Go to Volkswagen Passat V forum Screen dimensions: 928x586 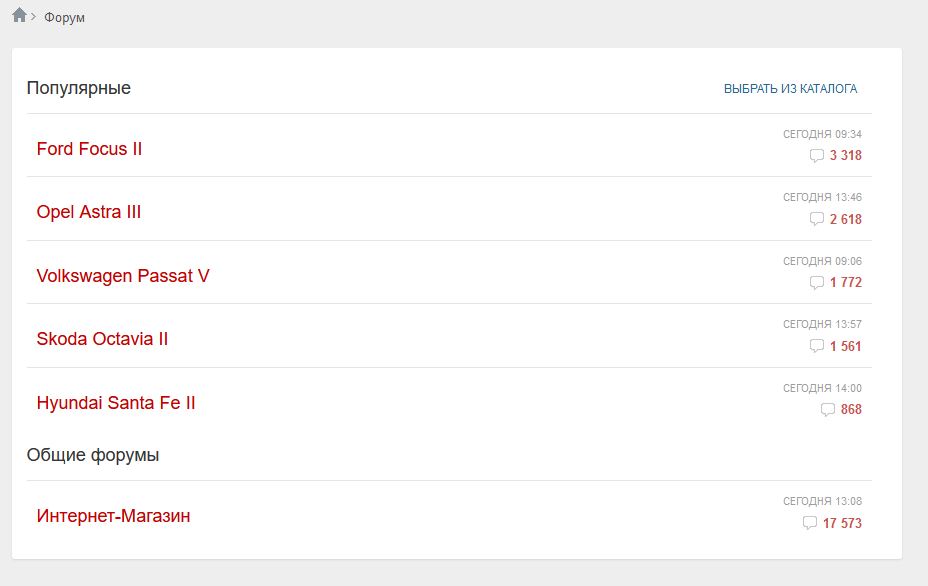(123, 275)
